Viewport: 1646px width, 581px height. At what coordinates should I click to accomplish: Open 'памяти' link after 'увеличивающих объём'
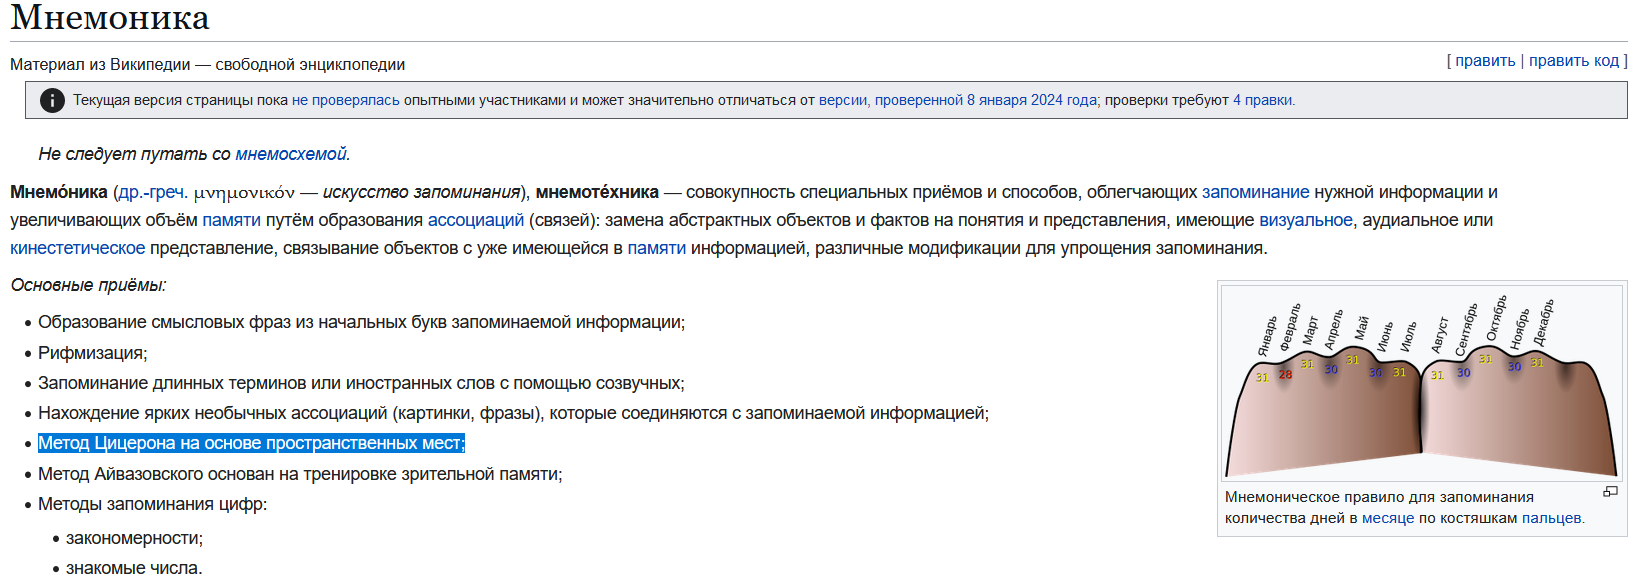(x=231, y=220)
